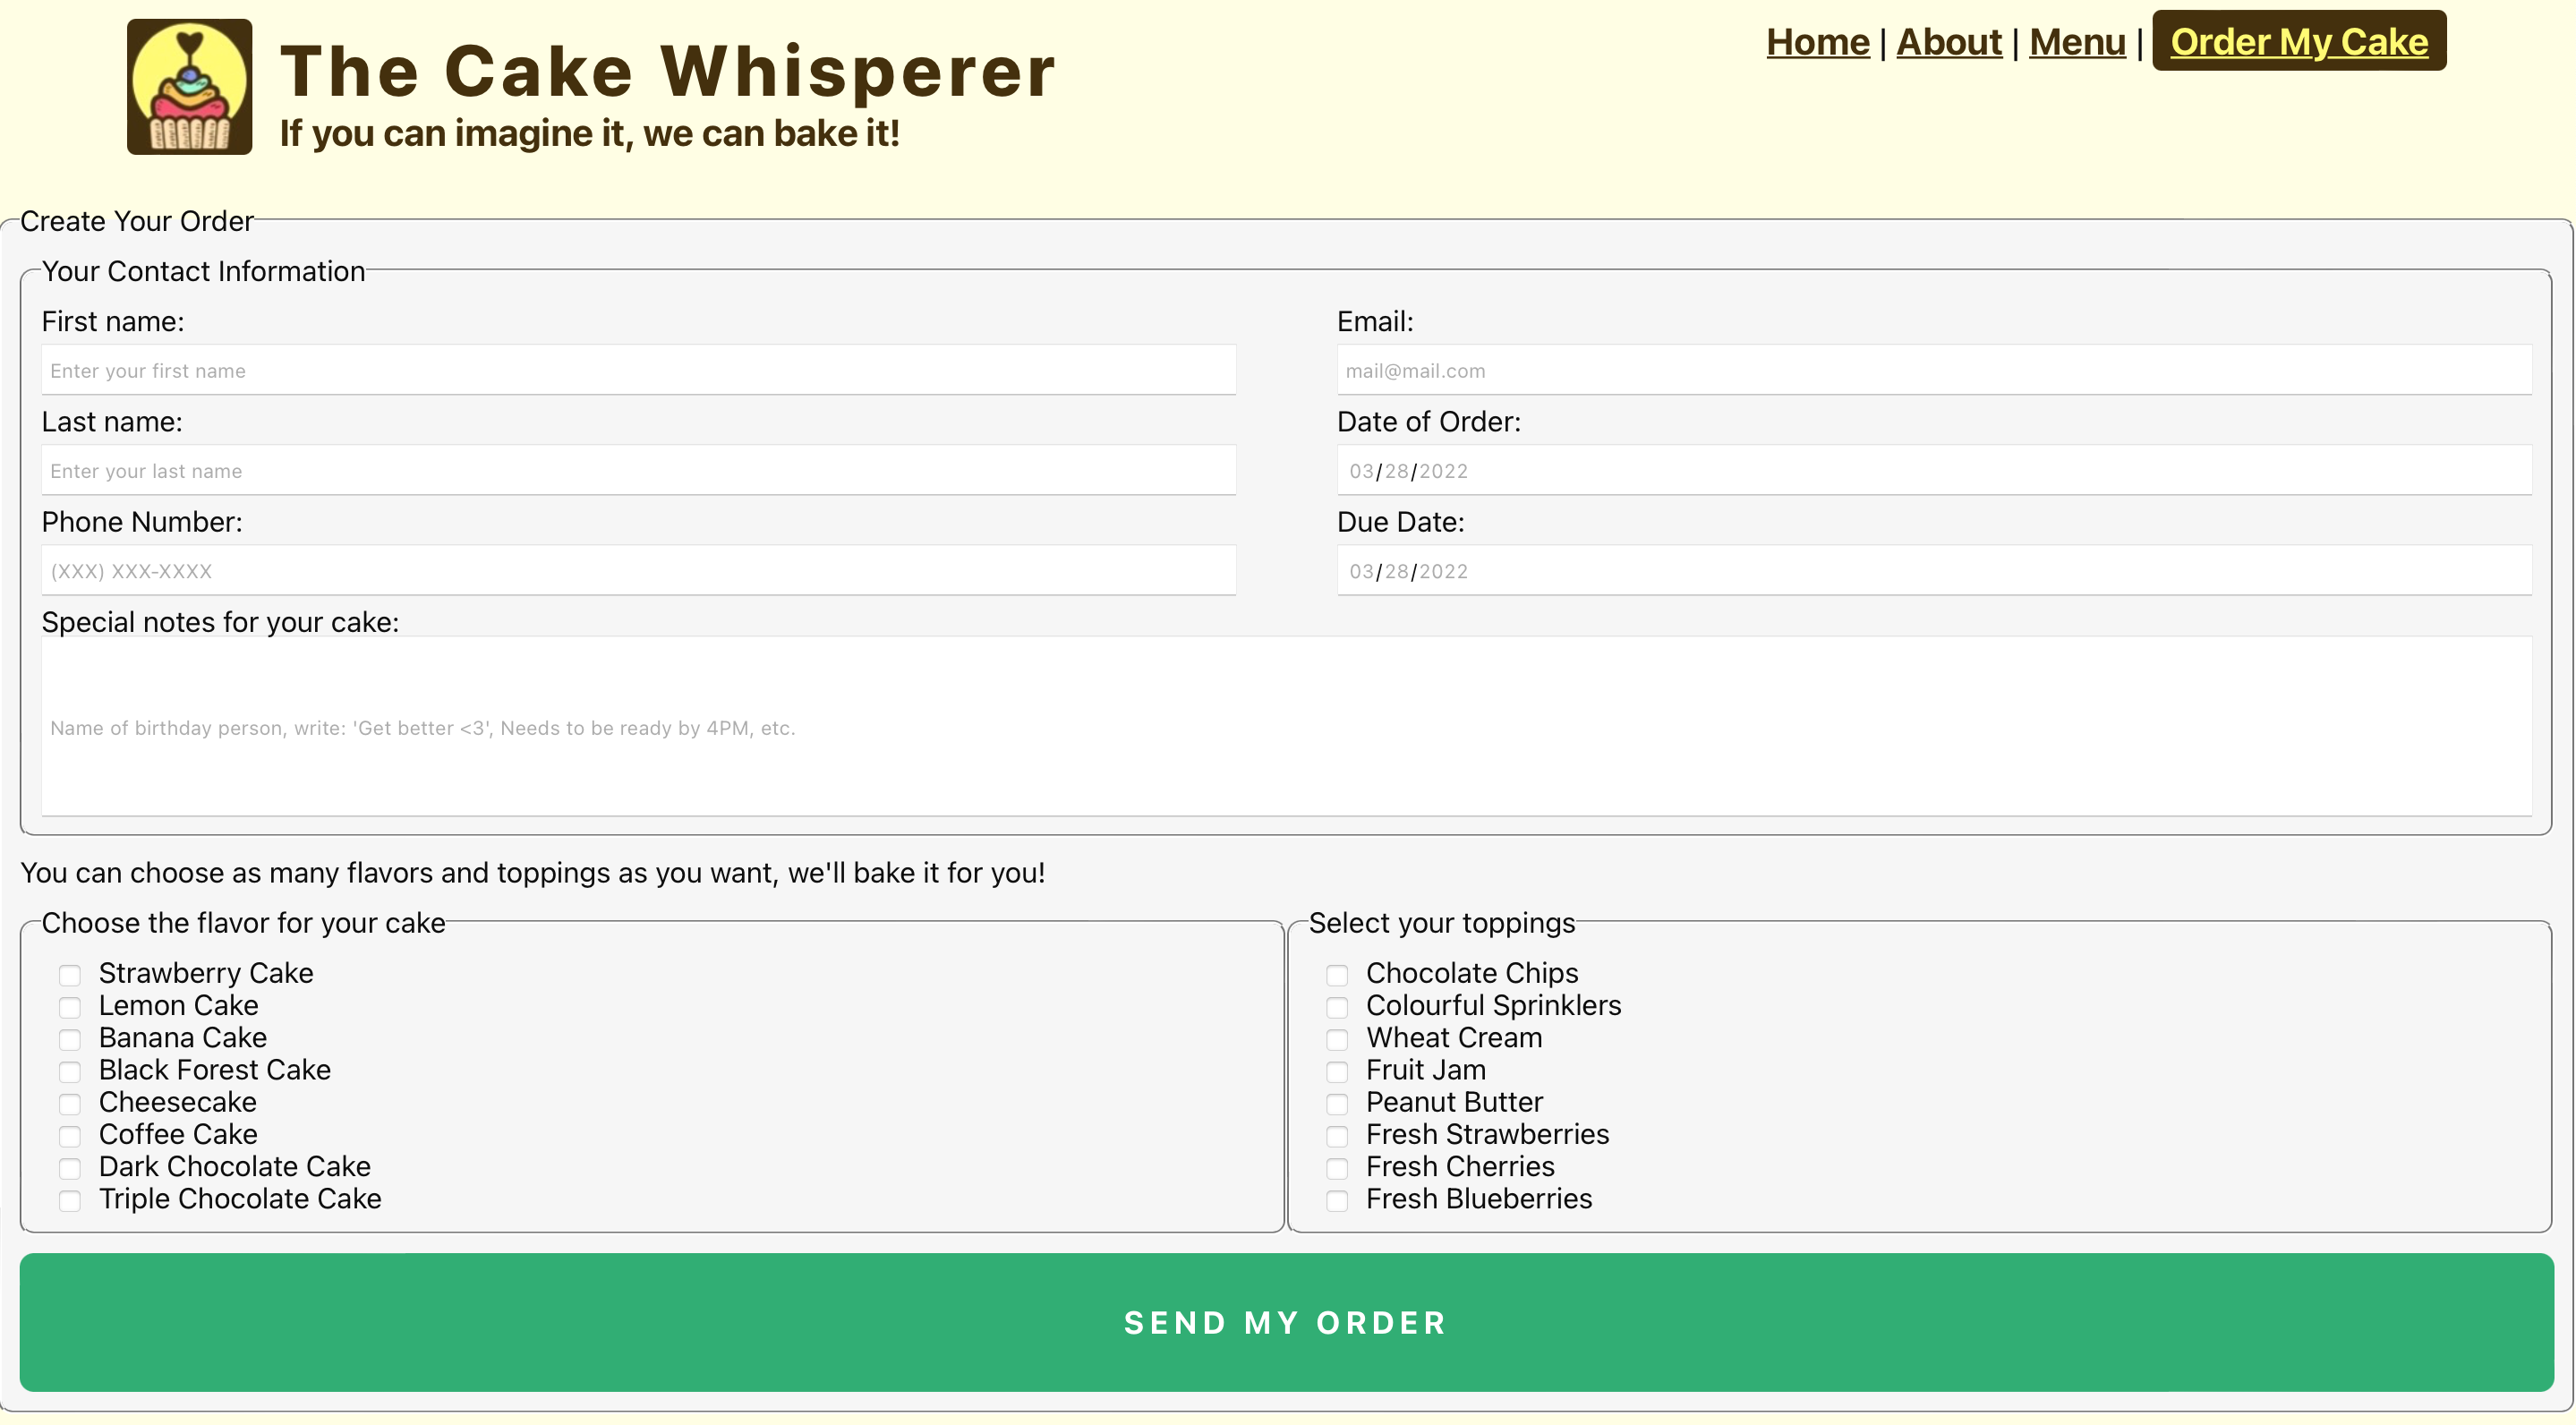This screenshot has width=2576, height=1425.
Task: Select Colourful Sprinklers topping
Action: tap(1337, 1007)
